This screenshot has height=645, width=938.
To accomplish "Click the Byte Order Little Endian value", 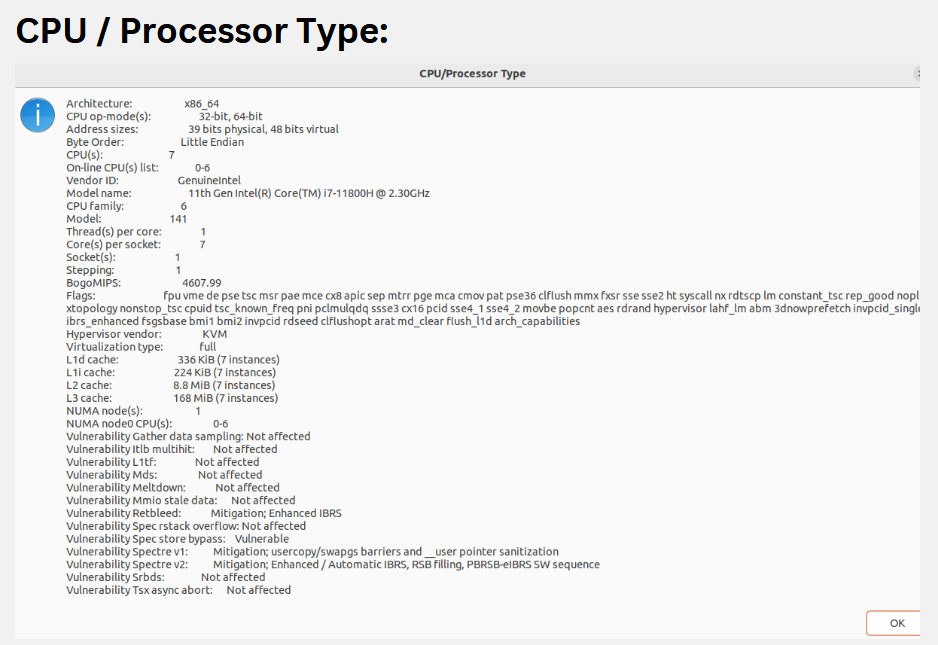I will point(212,142).
